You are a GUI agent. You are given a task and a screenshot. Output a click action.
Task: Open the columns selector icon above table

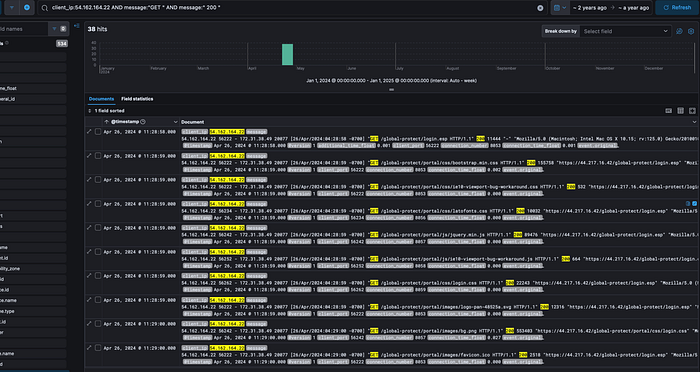pos(680,111)
